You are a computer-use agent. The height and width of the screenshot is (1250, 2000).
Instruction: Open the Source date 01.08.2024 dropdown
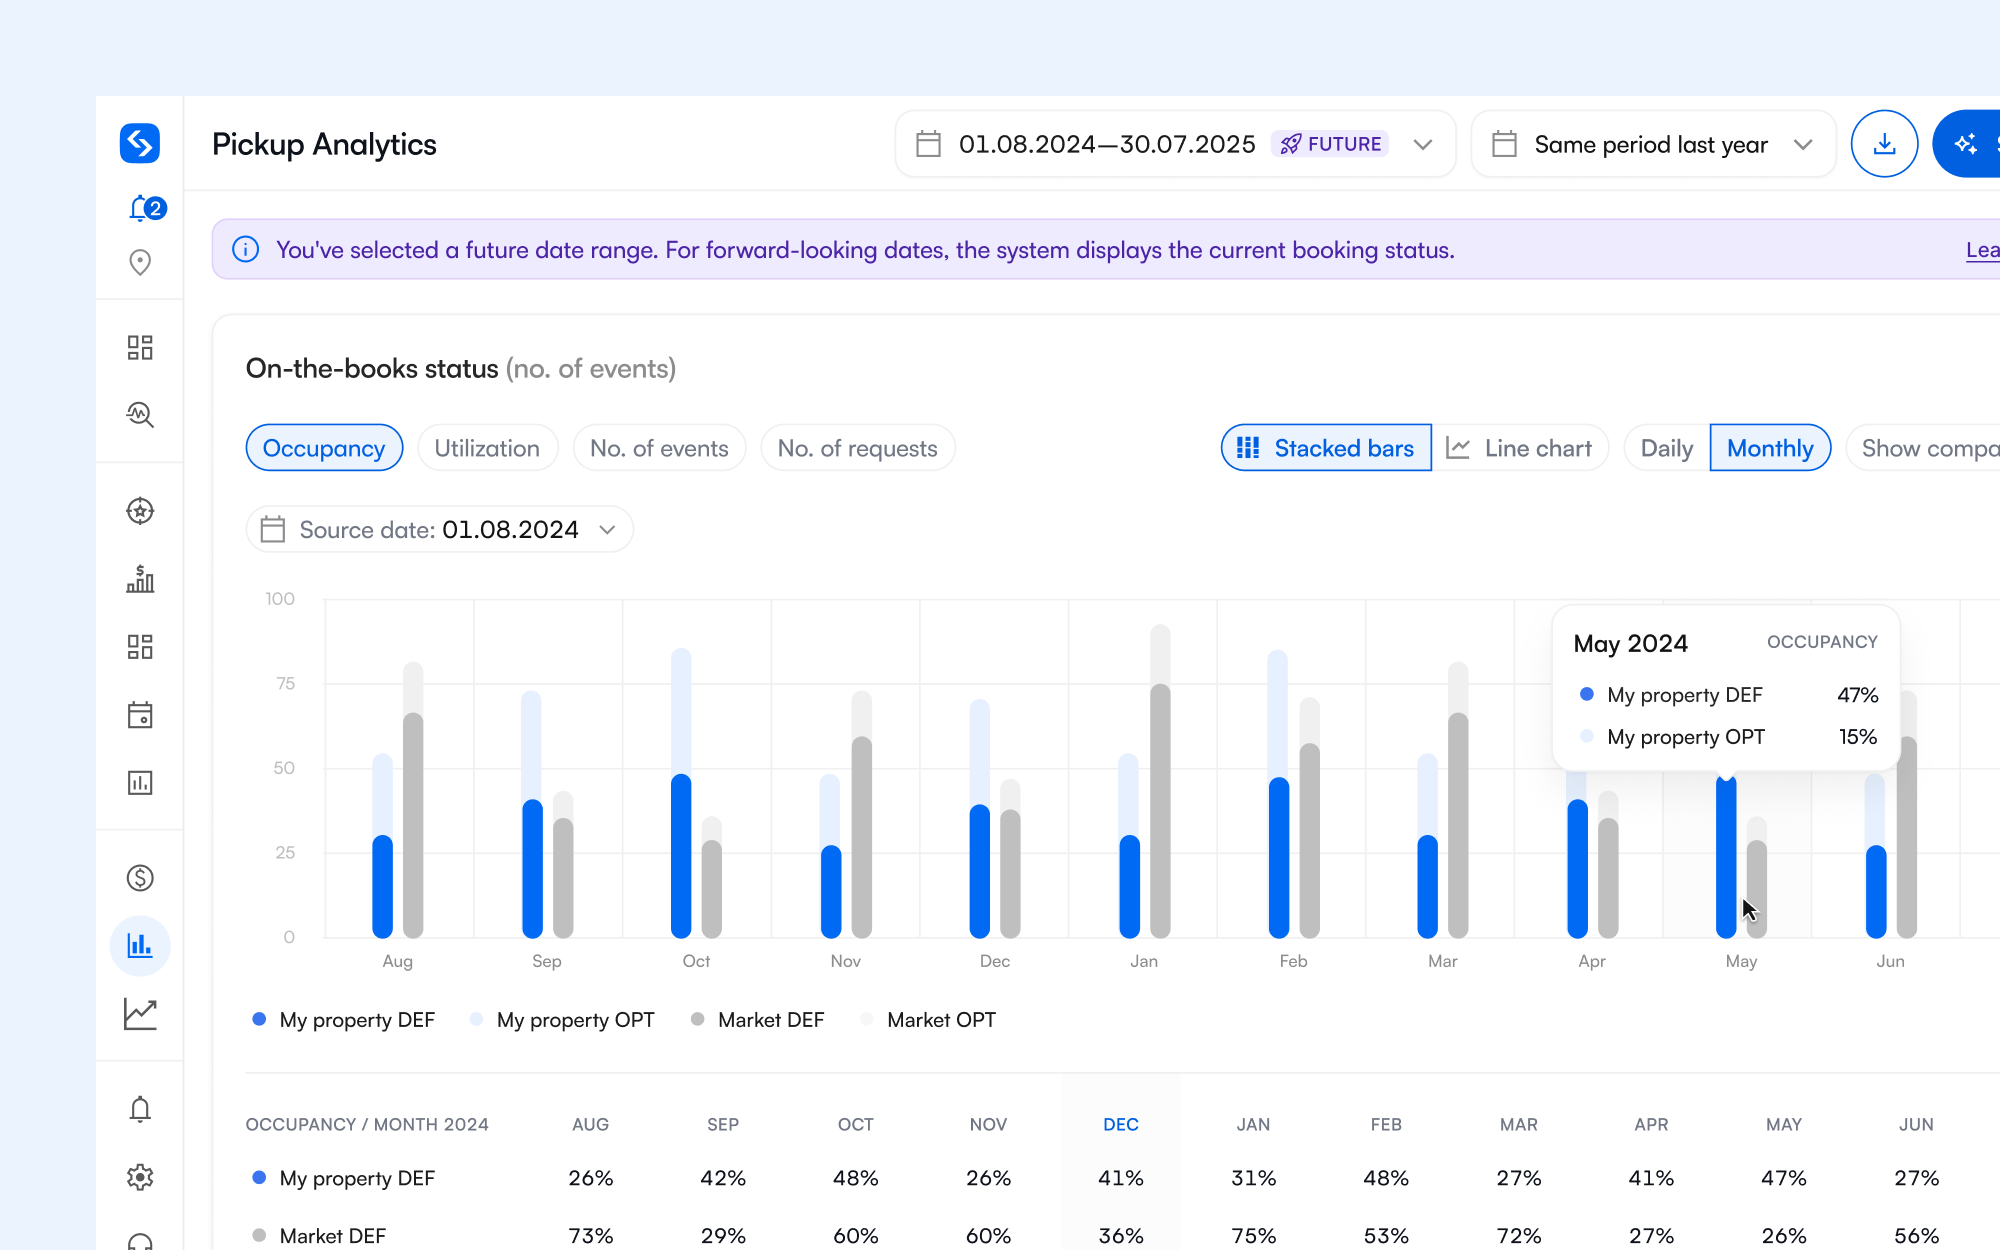[x=438, y=529]
